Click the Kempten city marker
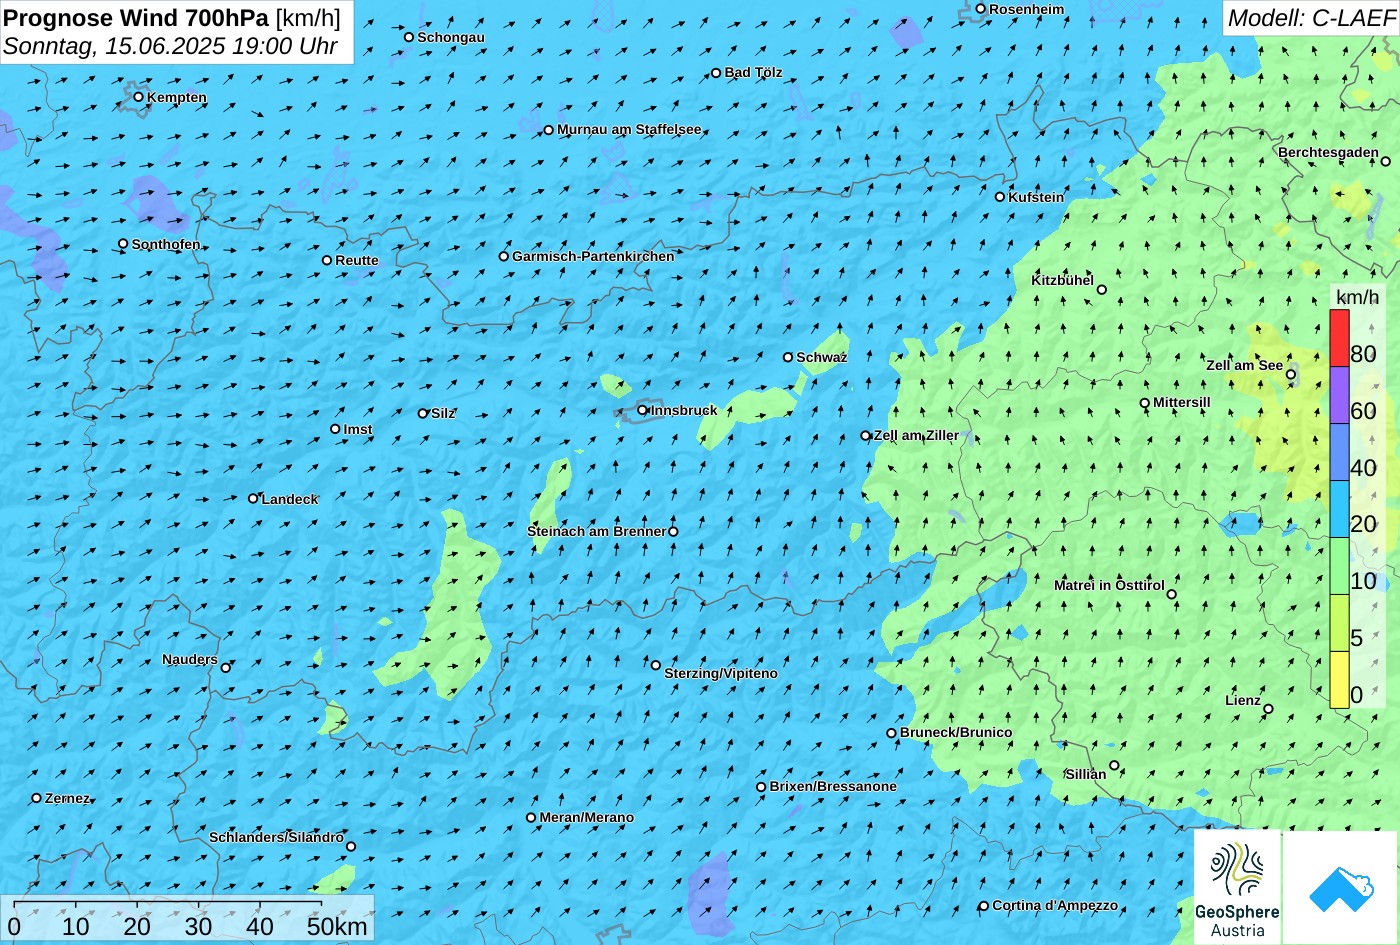1400x945 pixels. [139, 97]
